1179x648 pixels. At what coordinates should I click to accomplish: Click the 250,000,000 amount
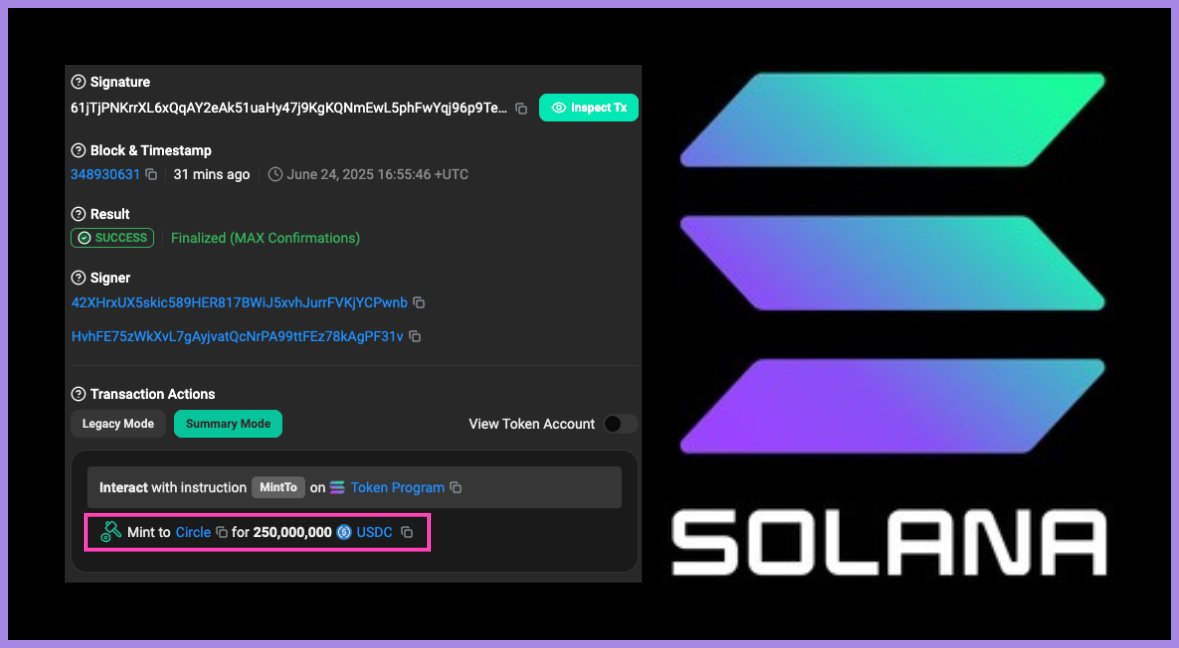pyautogui.click(x=292, y=532)
